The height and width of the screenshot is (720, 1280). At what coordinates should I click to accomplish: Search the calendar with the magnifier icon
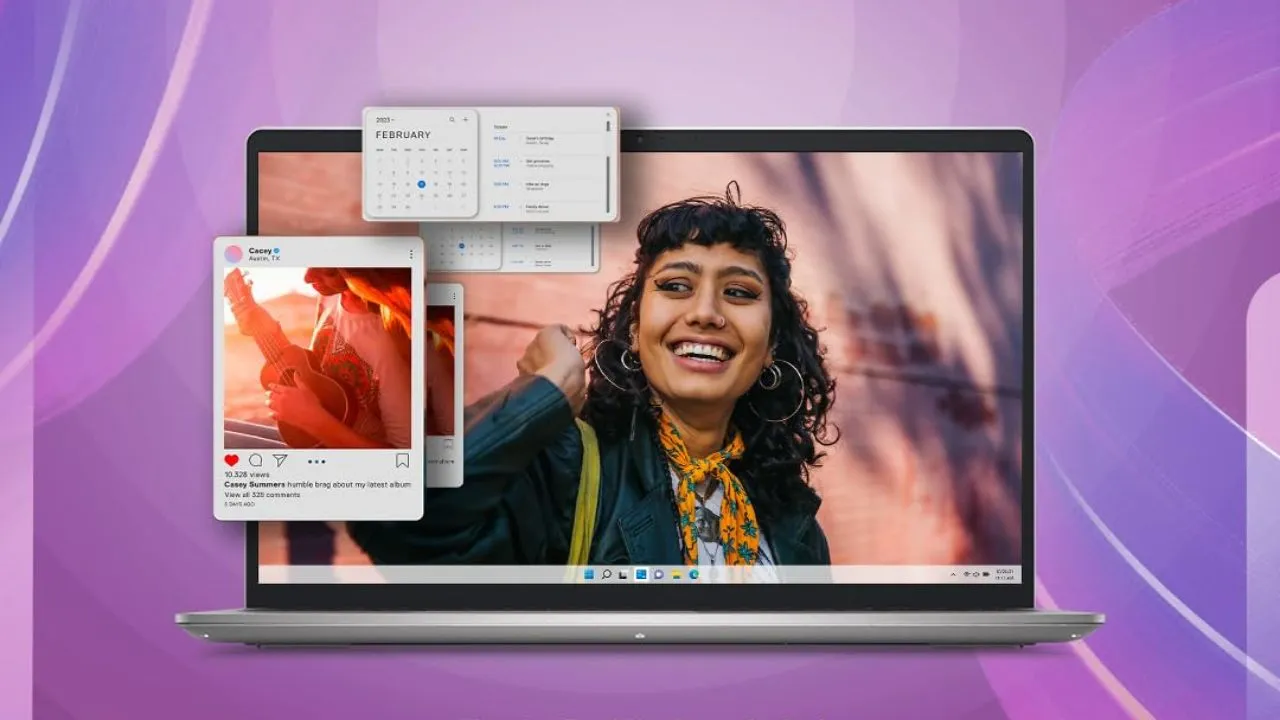452,120
